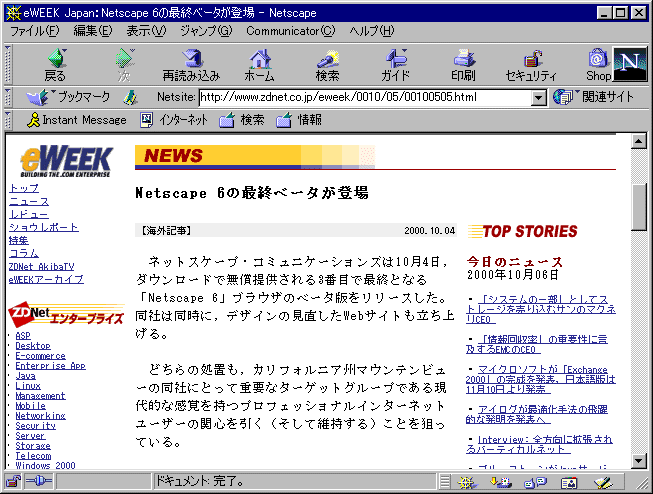
Task: Click in the Netsite URL field
Action: [x=365, y=97]
